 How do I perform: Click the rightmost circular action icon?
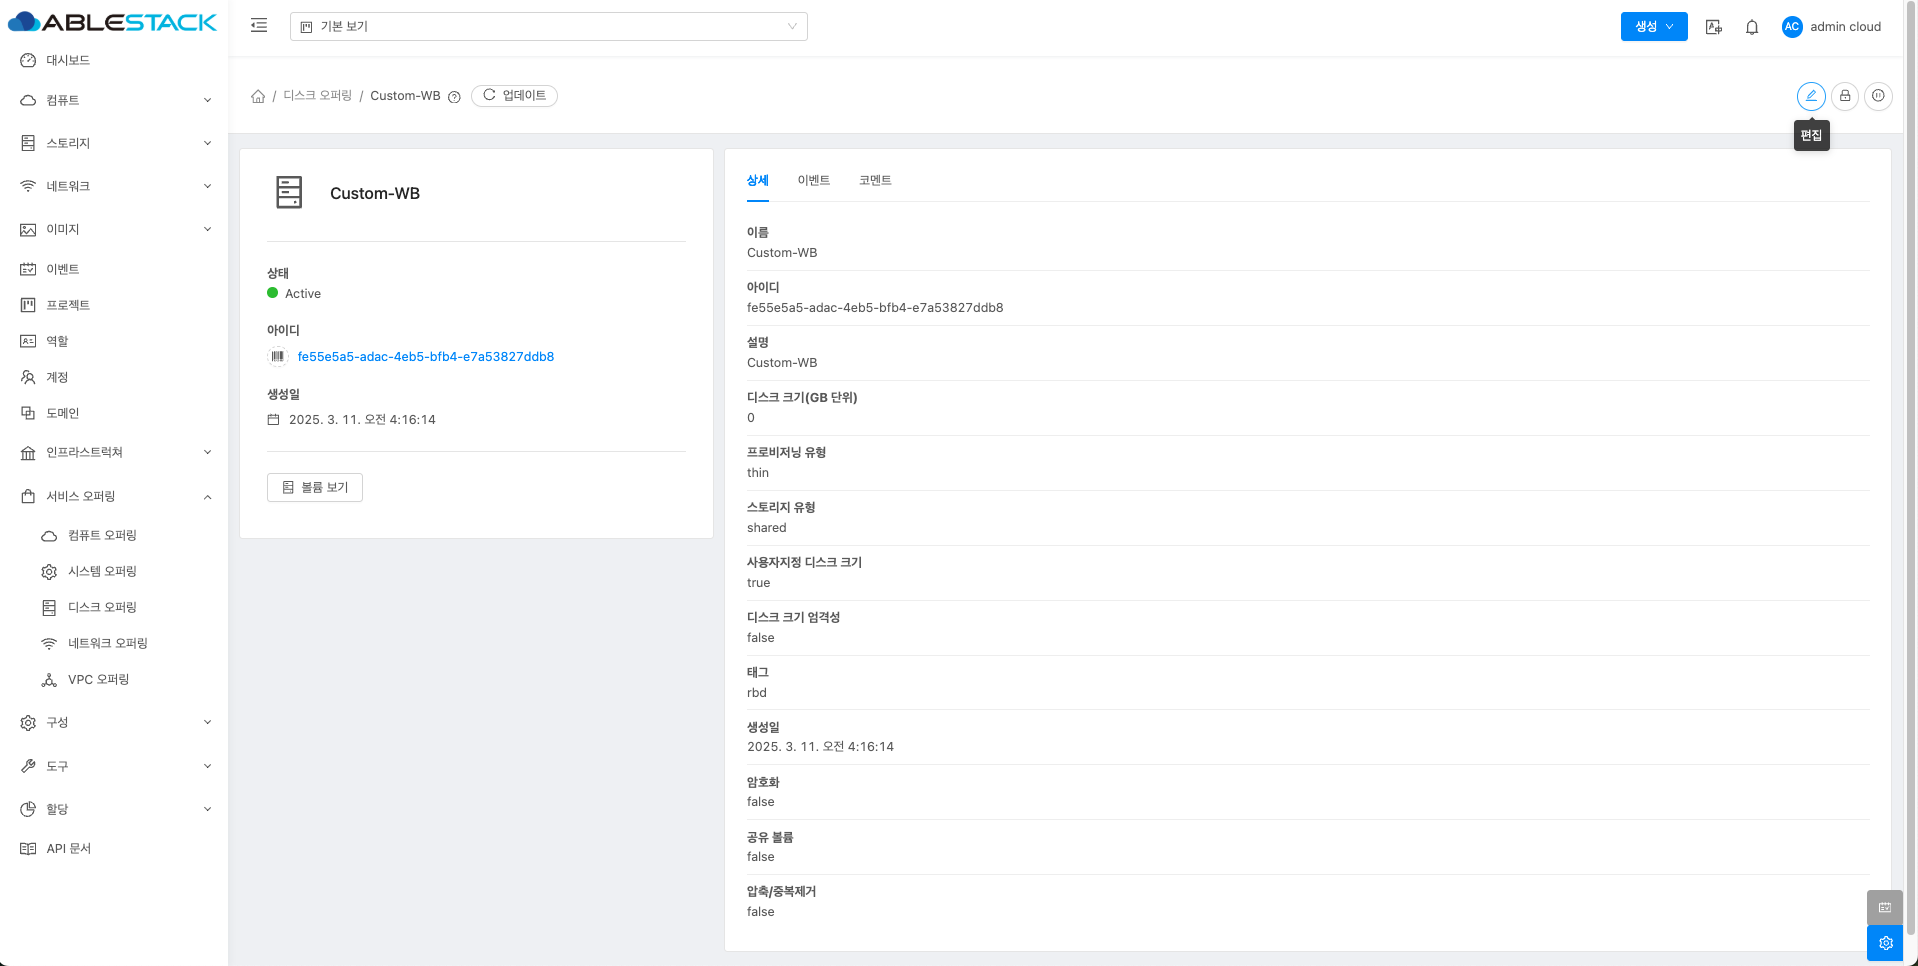[x=1878, y=96]
